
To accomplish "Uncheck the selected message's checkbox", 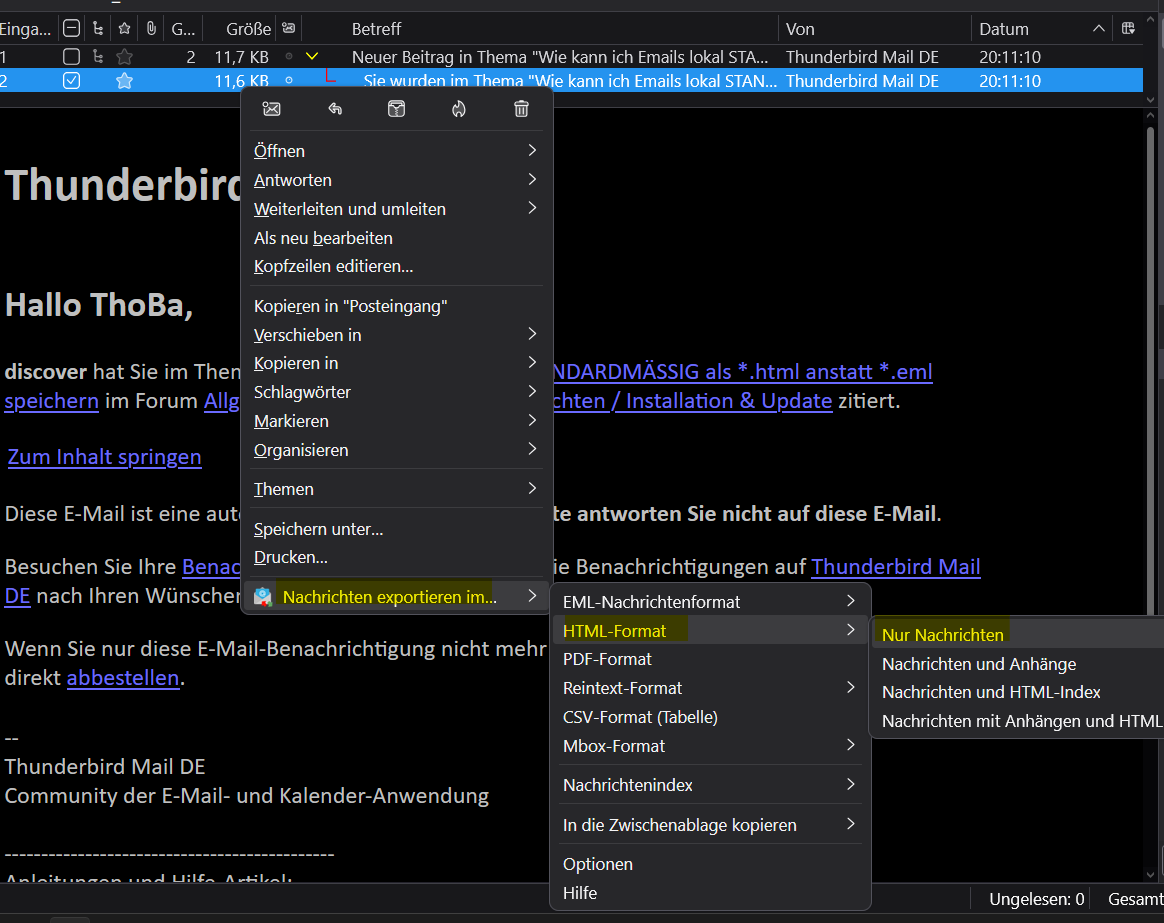I will coord(71,81).
